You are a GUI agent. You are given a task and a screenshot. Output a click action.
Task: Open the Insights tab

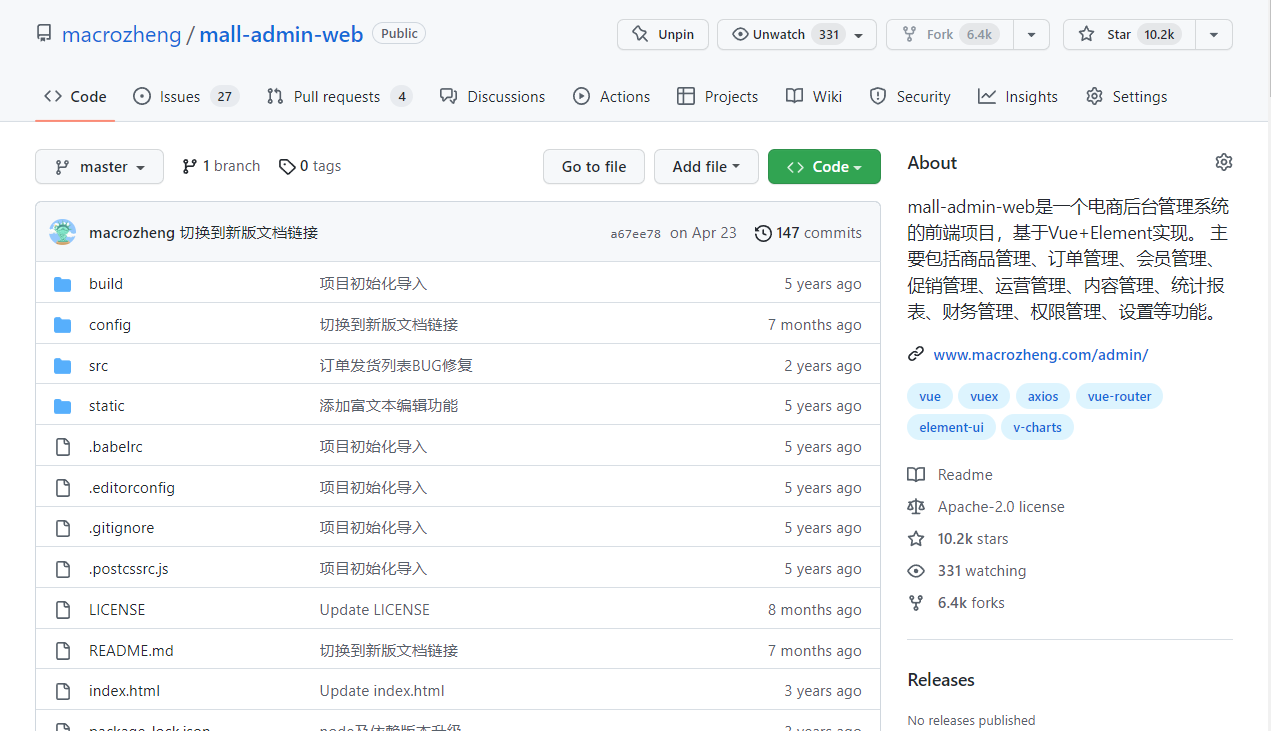[x=1018, y=97]
